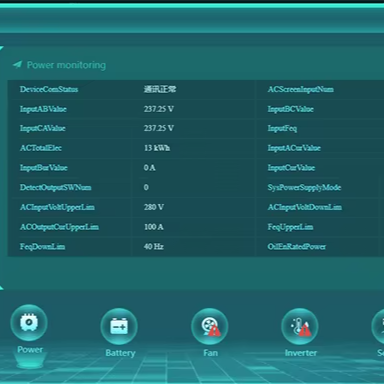The image size is (384, 384).
Task: Click the InputABValue reading 237.25 V
Action: point(159,109)
